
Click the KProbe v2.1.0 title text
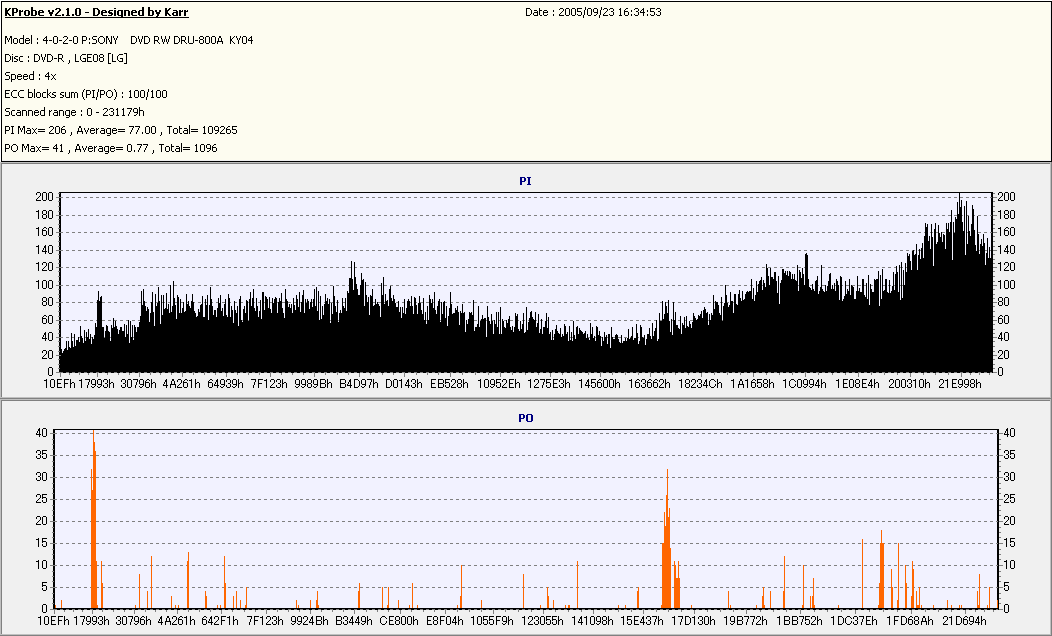[96, 12]
